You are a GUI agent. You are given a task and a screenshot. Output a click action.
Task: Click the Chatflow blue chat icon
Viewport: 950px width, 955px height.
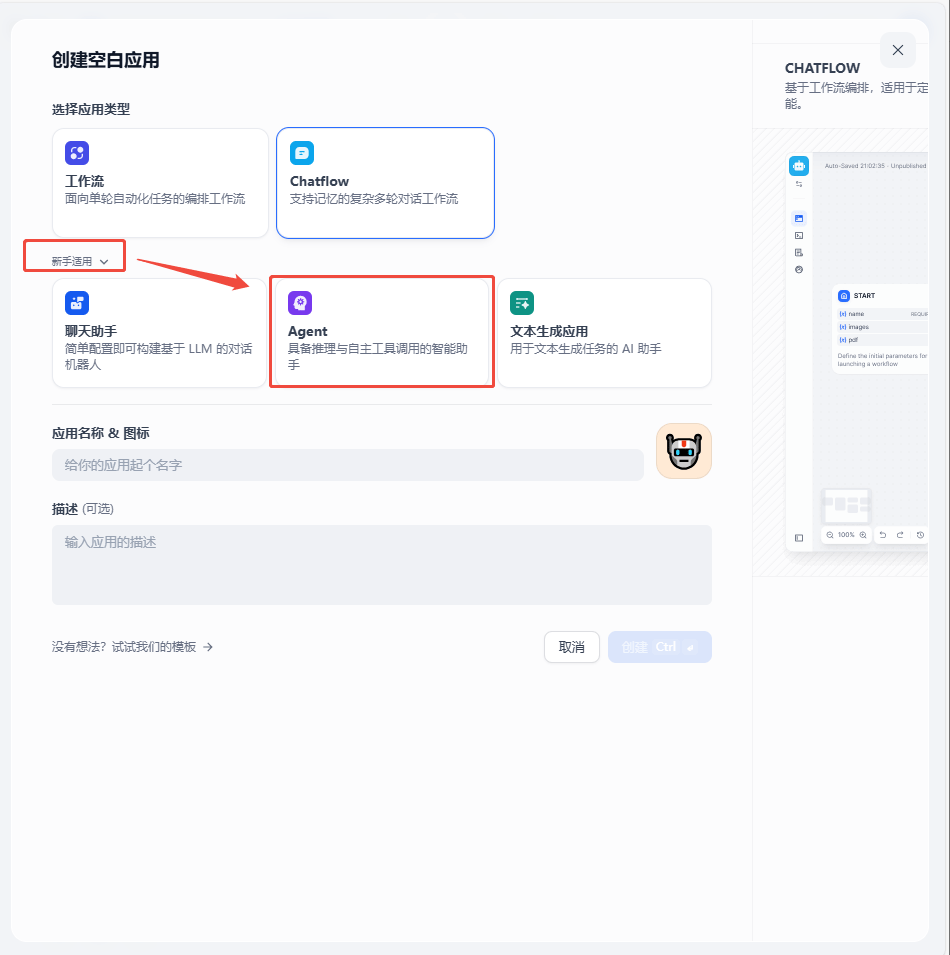pyautogui.click(x=301, y=153)
